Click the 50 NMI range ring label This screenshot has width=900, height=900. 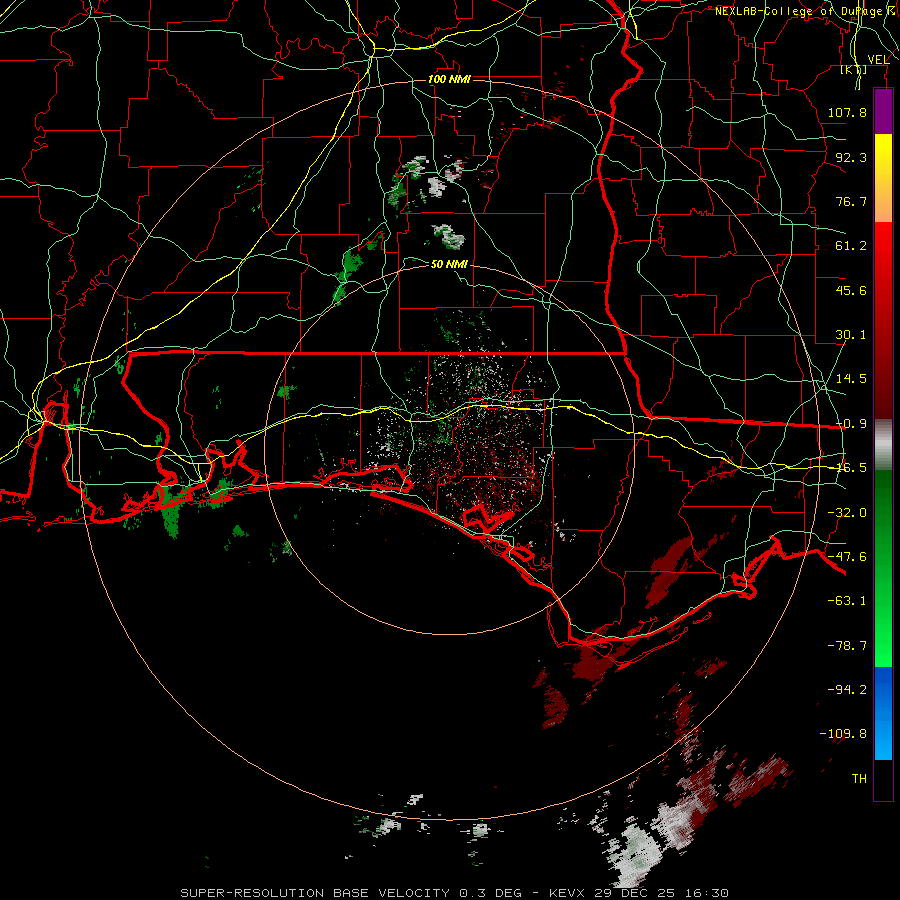[x=449, y=264]
